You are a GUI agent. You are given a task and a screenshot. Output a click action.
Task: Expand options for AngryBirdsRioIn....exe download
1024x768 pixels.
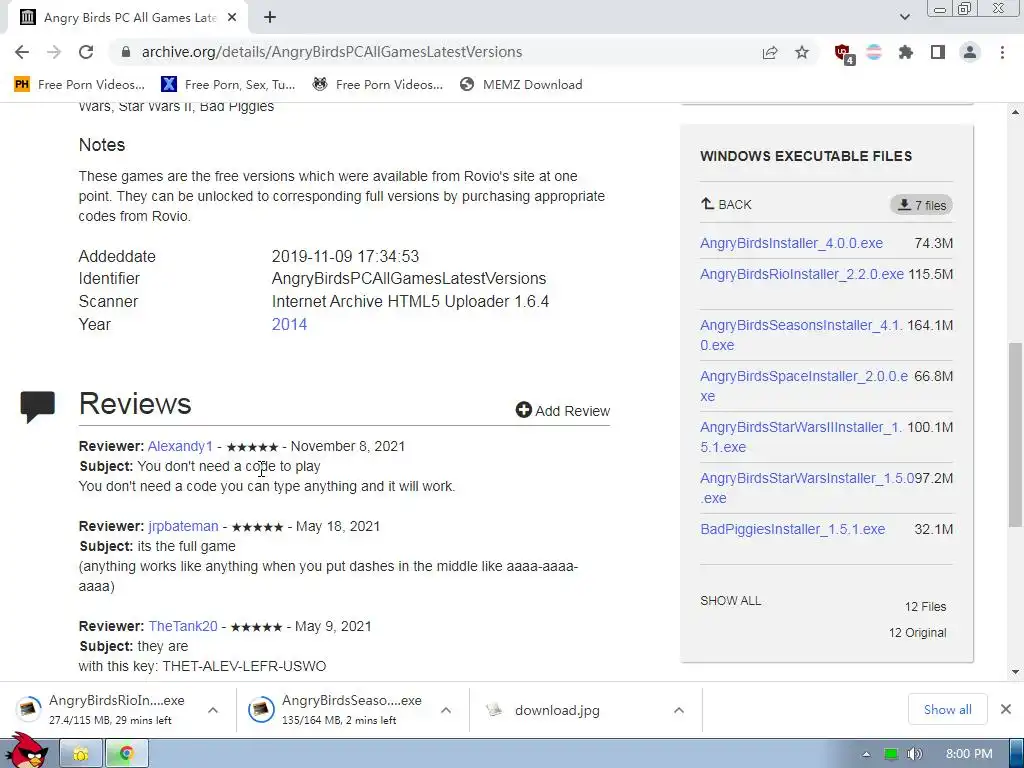pyautogui.click(x=213, y=710)
